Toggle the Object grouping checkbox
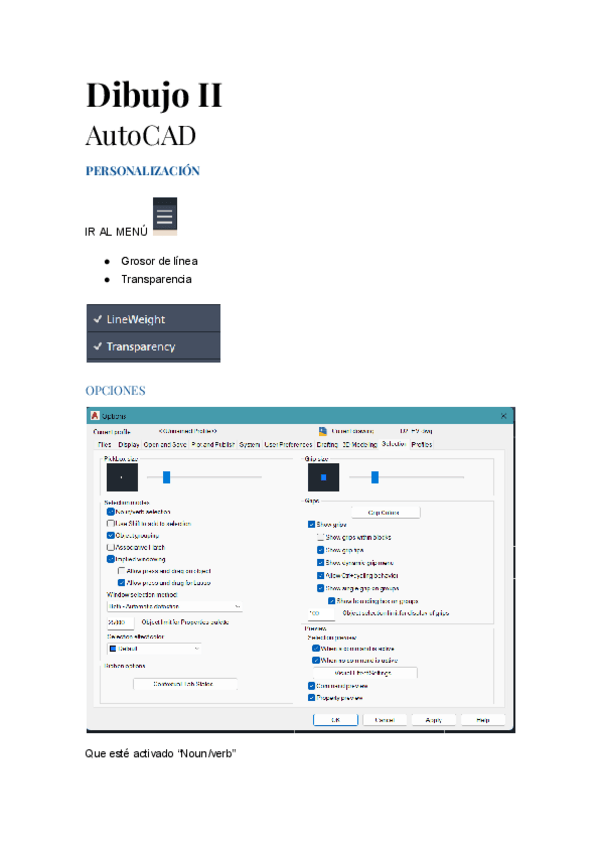 coord(110,535)
